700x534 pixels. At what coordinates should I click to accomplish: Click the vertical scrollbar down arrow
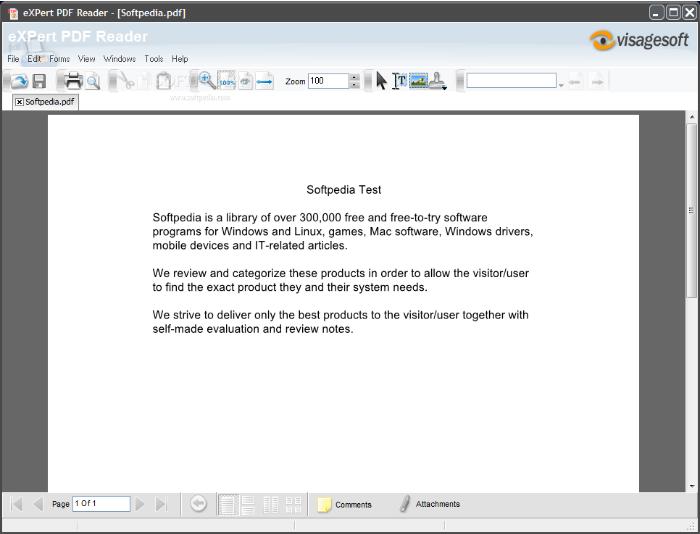[692, 486]
